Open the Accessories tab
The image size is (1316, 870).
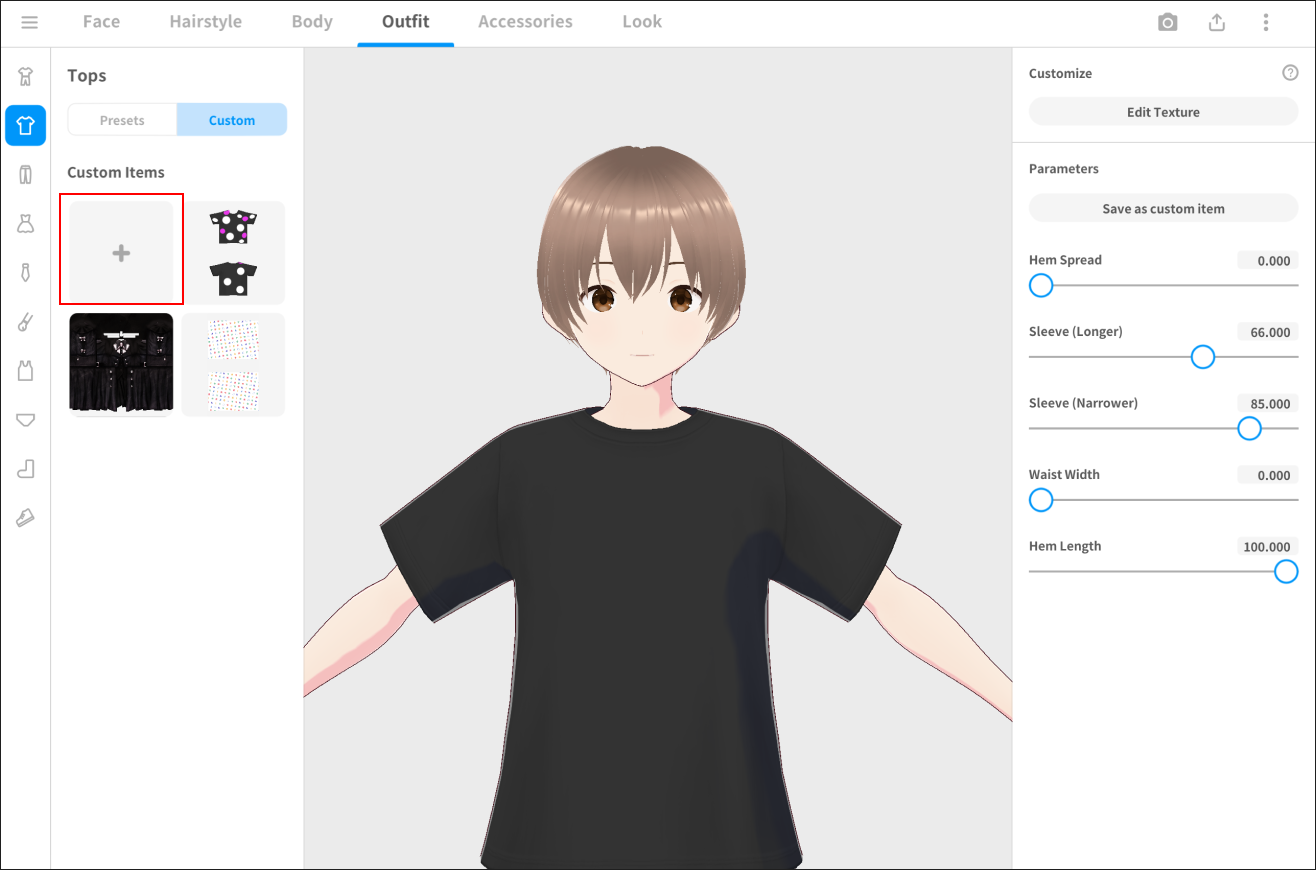point(525,22)
